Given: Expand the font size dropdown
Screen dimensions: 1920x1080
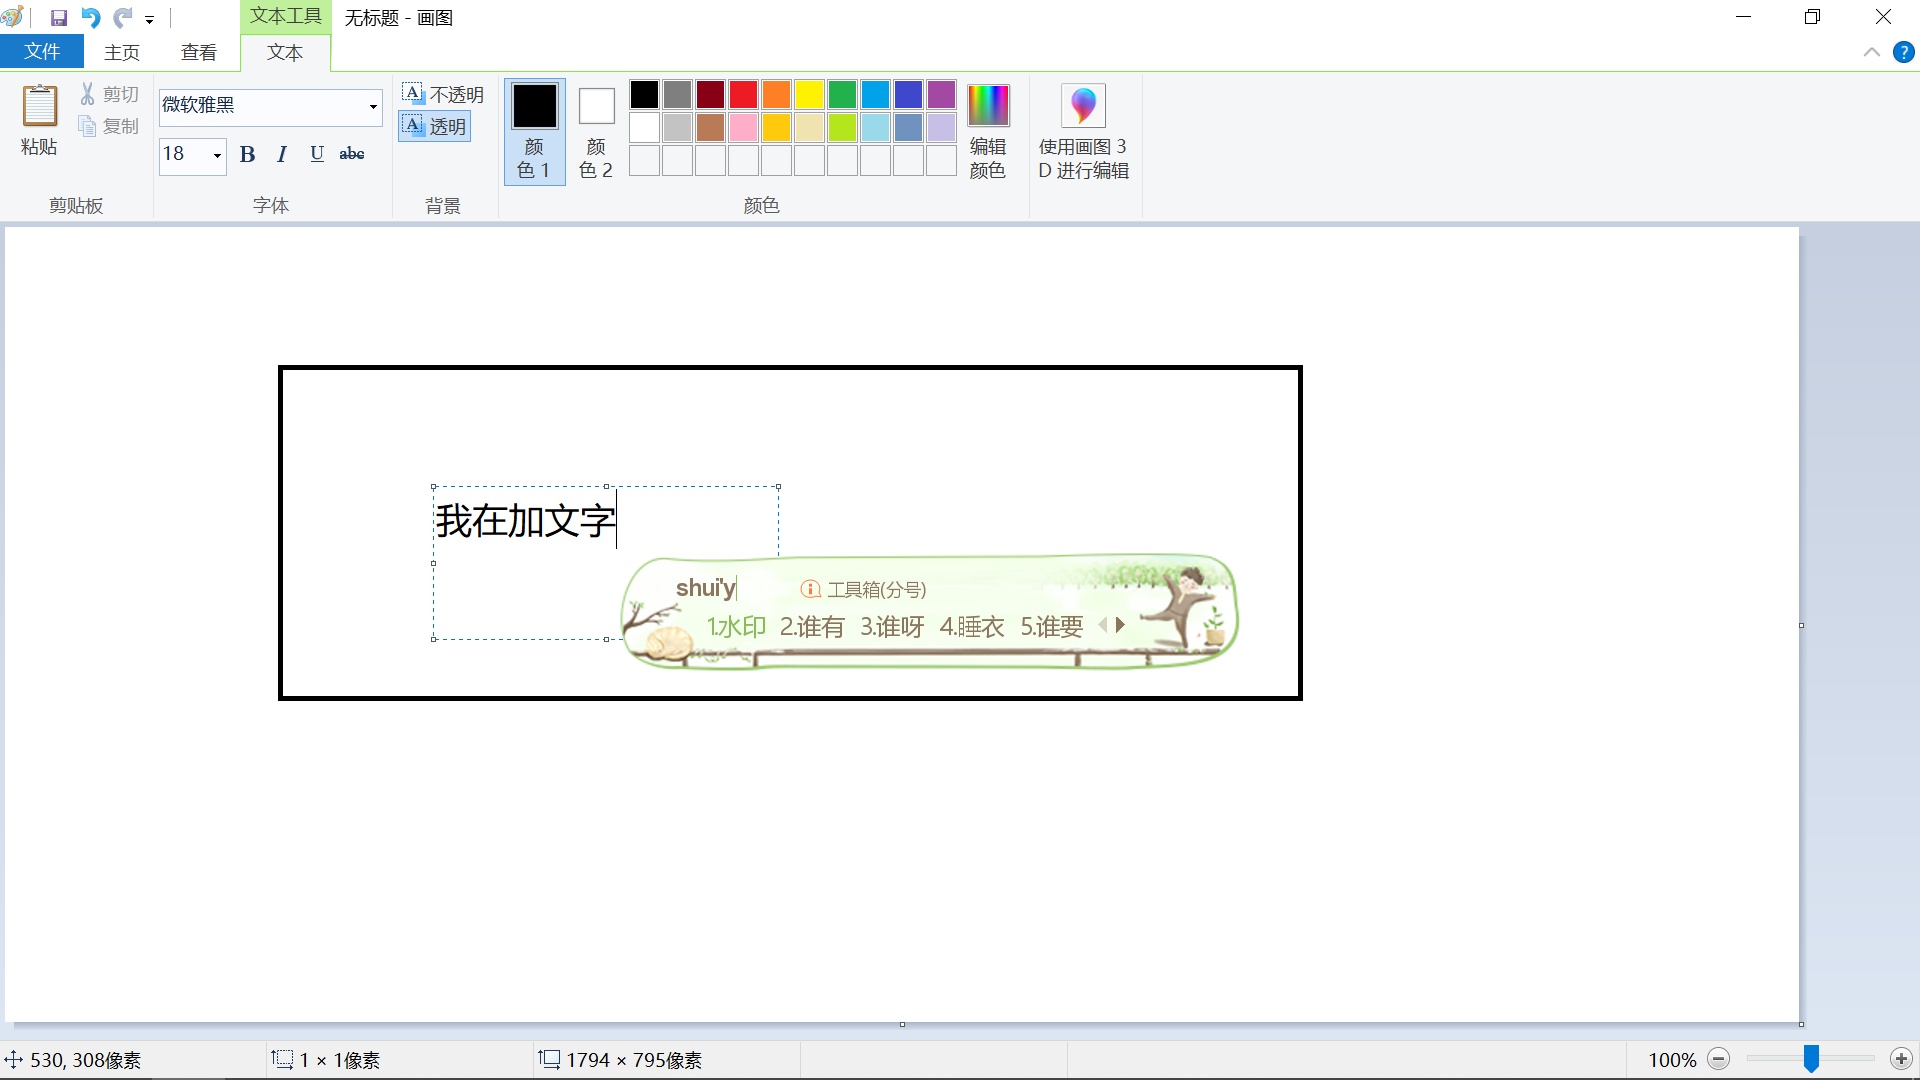Looking at the screenshot, I should tap(217, 155).
